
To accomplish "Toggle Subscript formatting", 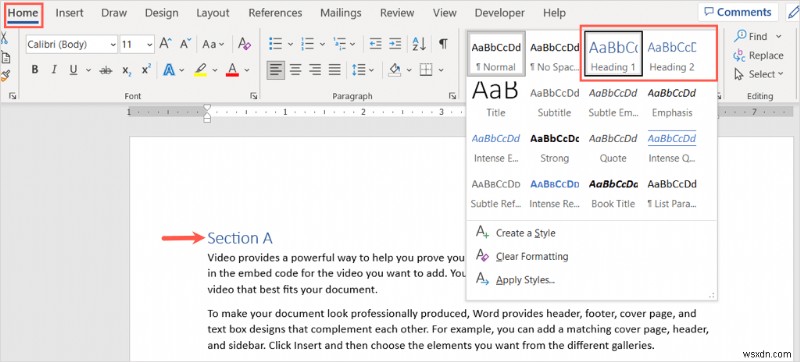I will 126,70.
